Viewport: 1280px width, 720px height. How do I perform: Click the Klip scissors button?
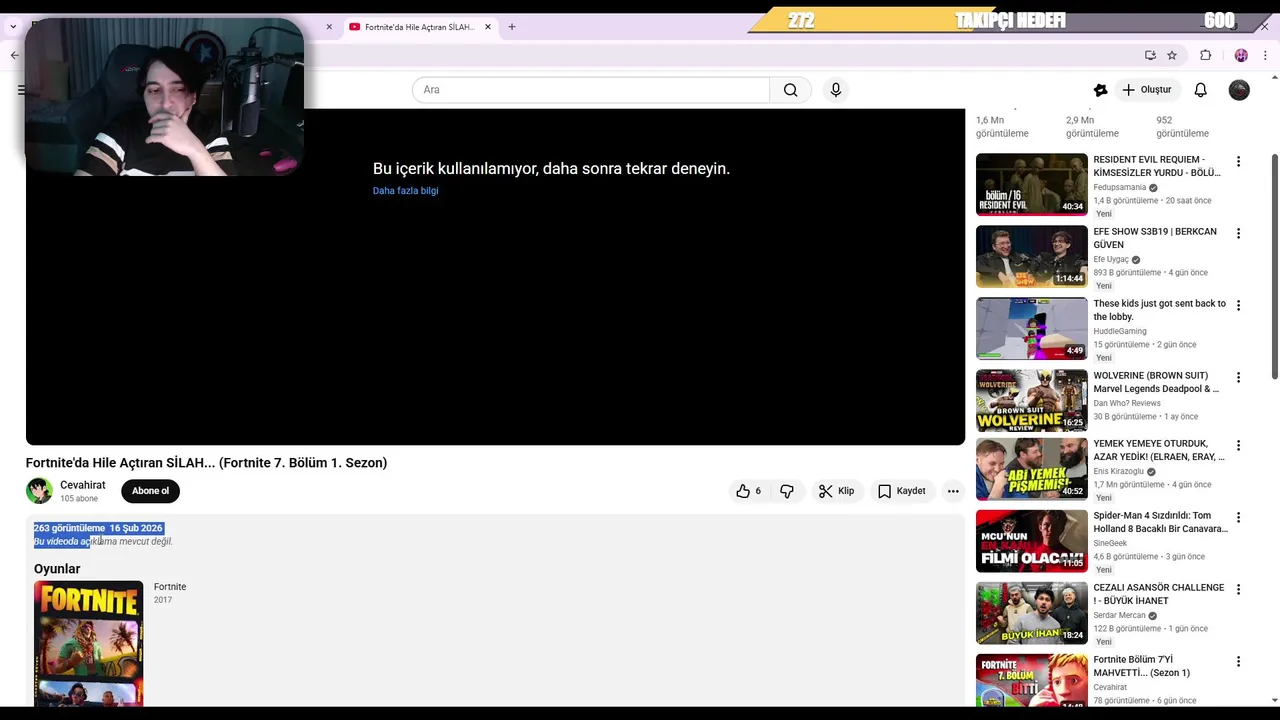pyautogui.click(x=836, y=491)
